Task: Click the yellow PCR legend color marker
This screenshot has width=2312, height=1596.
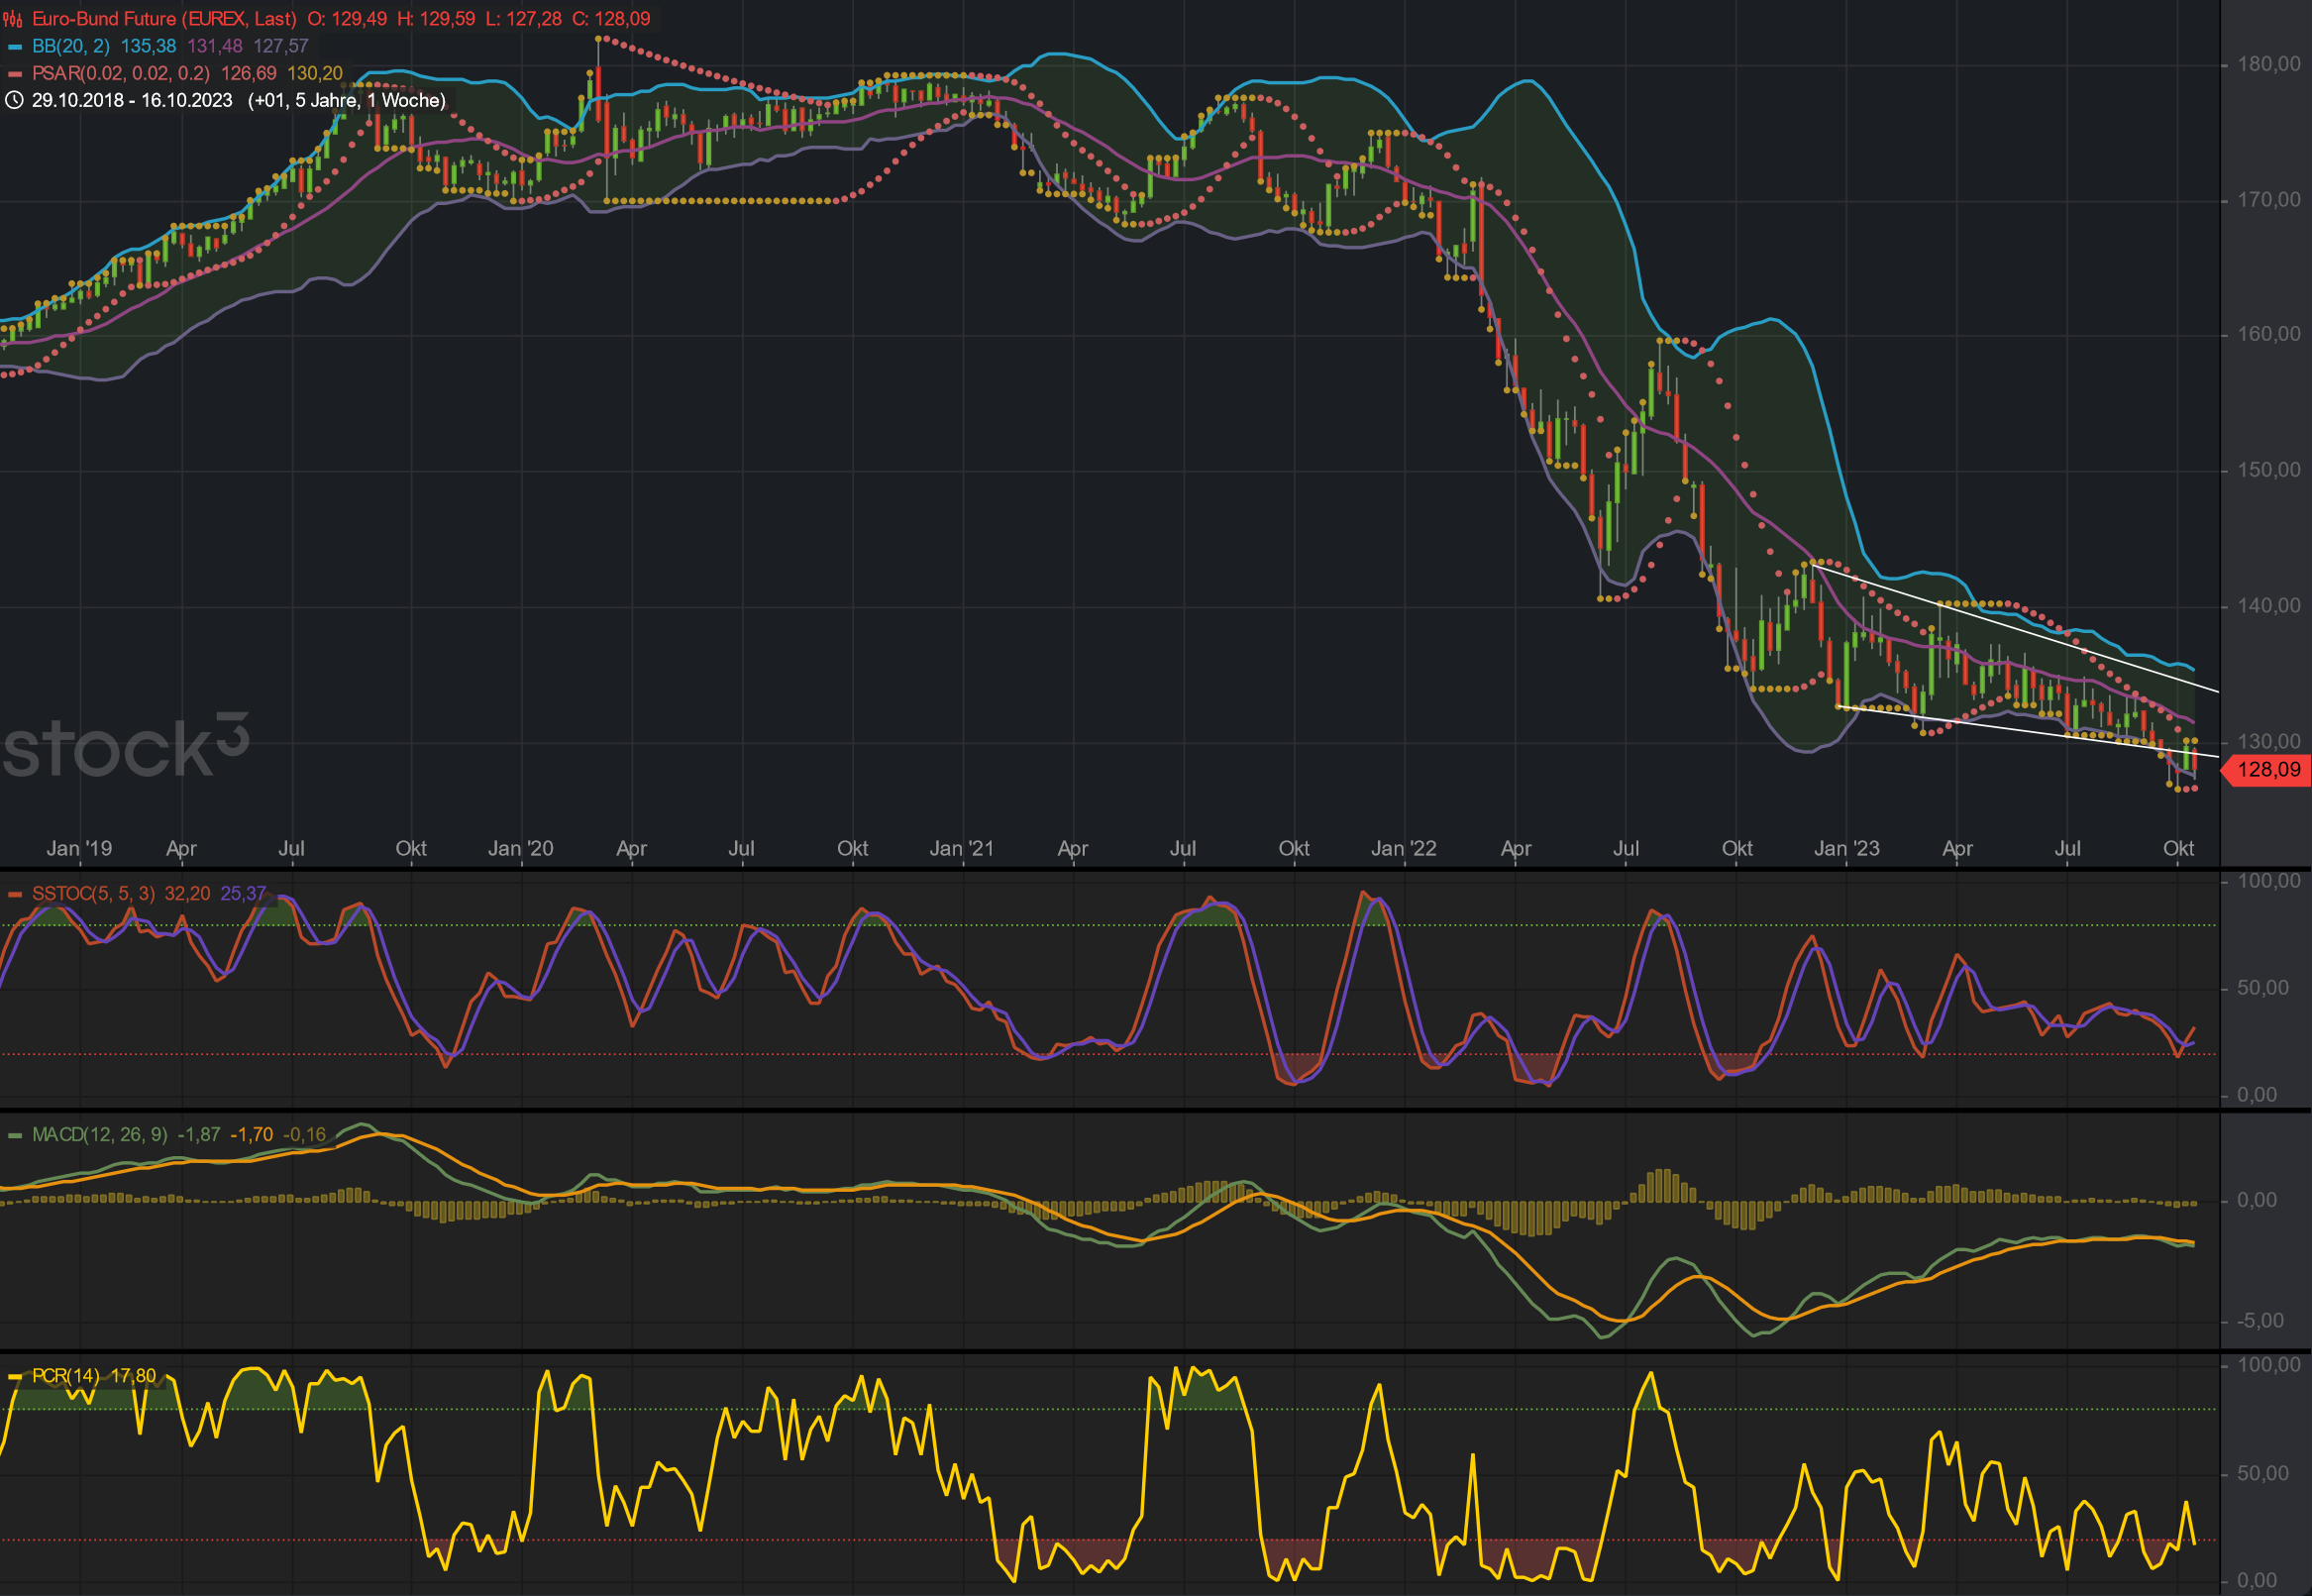Action: point(14,1376)
